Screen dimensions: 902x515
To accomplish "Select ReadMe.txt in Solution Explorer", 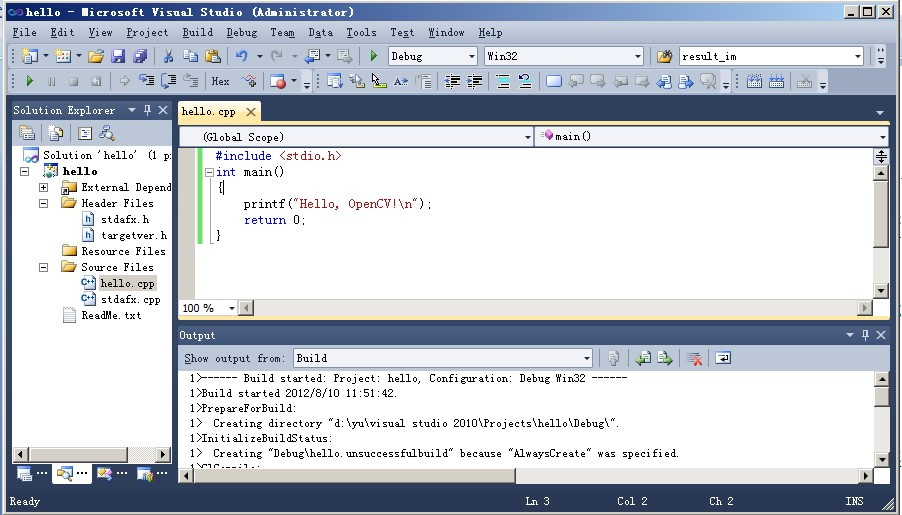I will coord(111,315).
